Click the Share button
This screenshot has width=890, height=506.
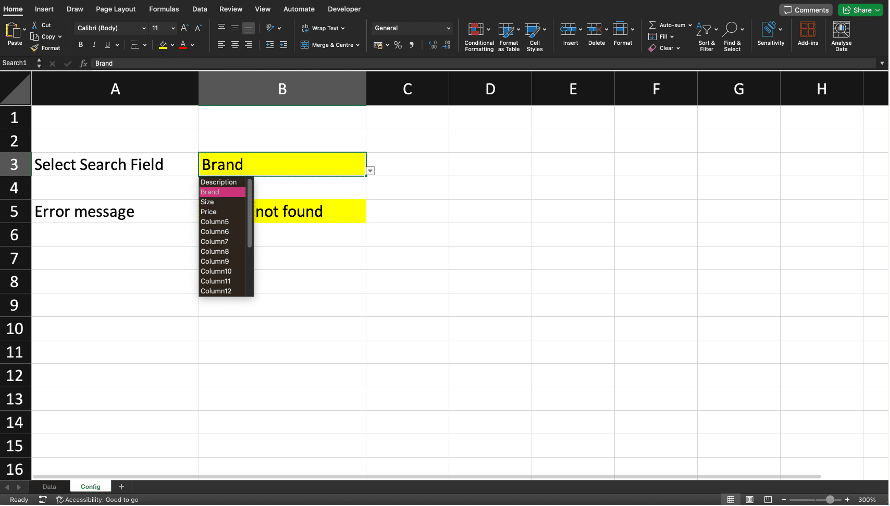(x=860, y=9)
